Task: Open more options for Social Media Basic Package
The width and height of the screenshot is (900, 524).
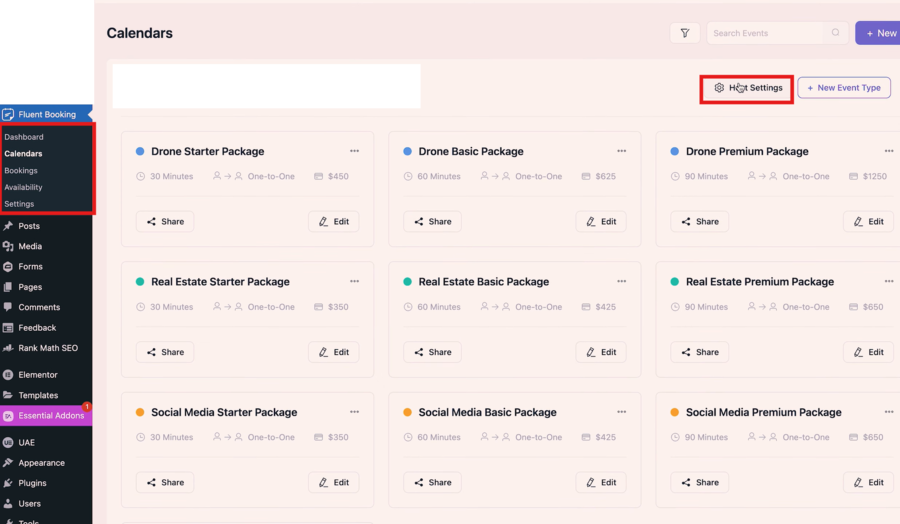Action: tap(622, 412)
